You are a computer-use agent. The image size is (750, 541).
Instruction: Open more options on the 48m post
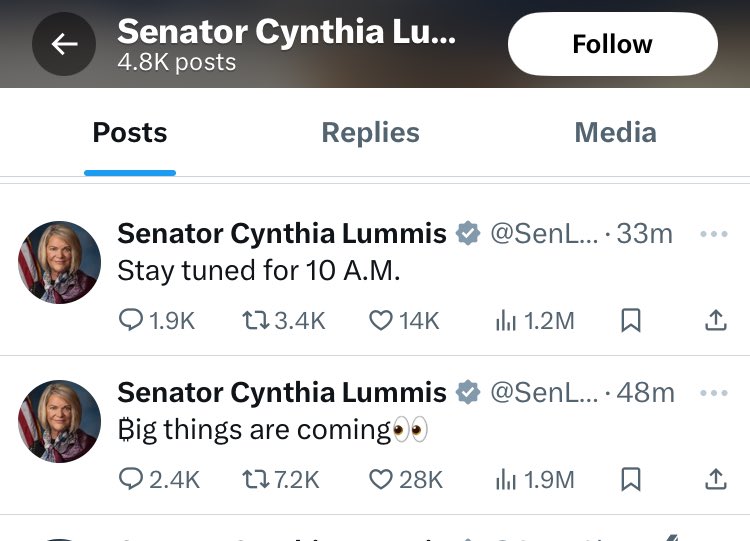[x=714, y=393]
